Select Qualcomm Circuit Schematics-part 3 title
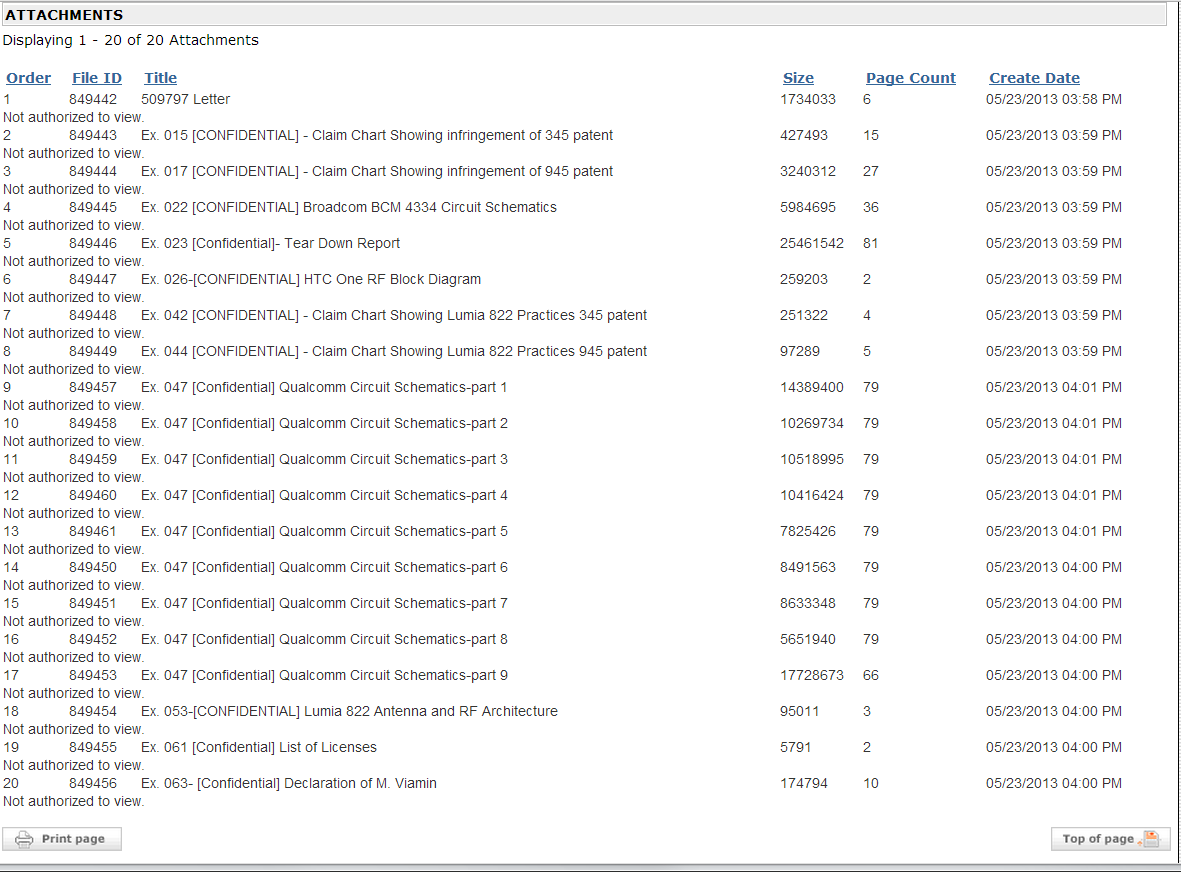 pyautogui.click(x=324, y=459)
